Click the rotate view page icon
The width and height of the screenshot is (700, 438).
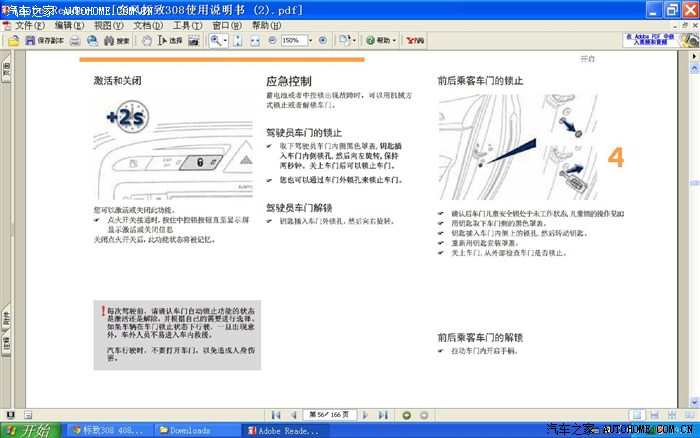tap(345, 40)
